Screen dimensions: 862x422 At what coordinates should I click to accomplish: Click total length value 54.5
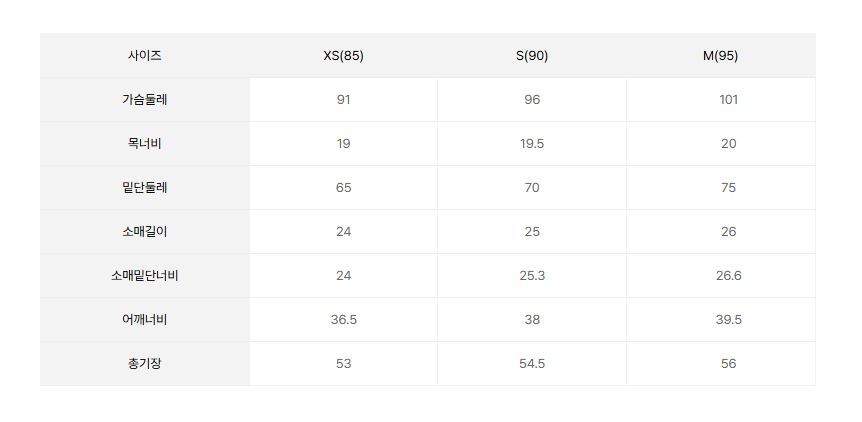[532, 364]
